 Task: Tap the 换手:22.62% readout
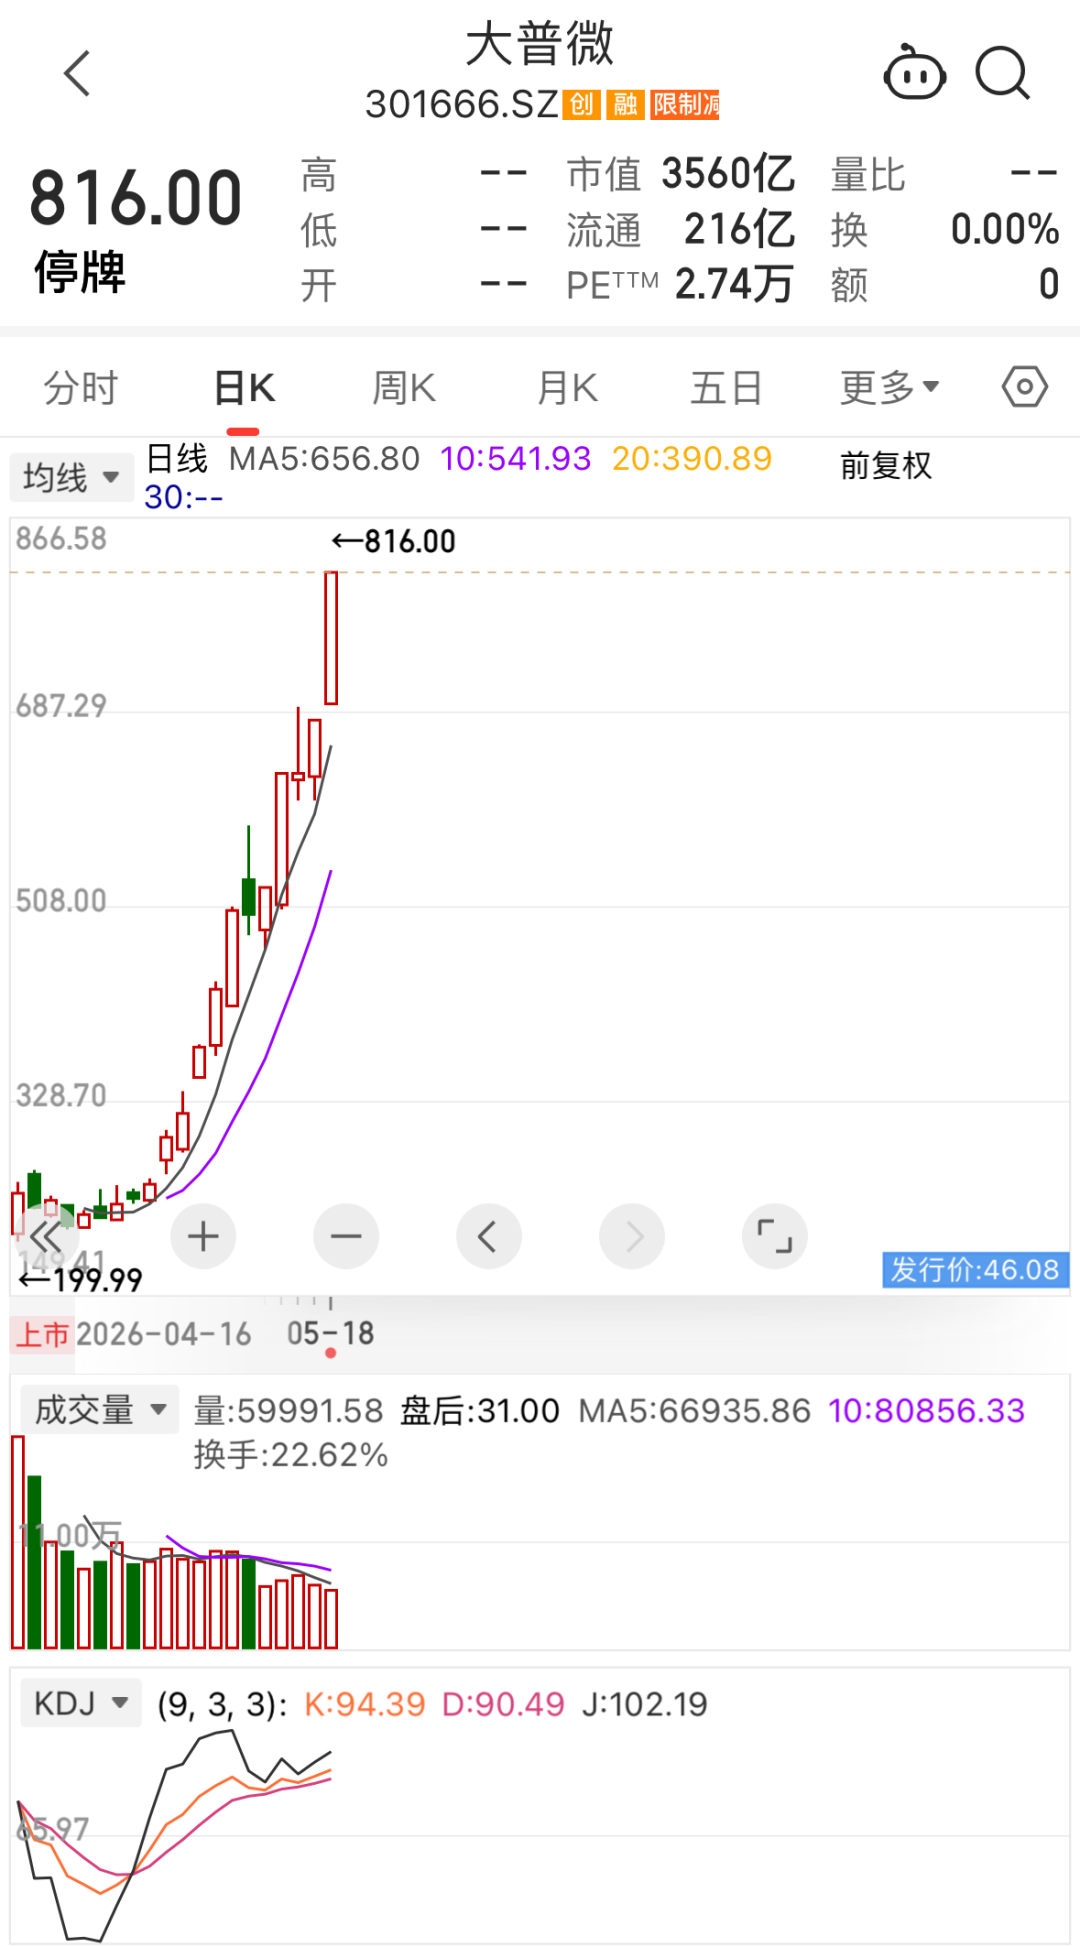(x=291, y=1454)
